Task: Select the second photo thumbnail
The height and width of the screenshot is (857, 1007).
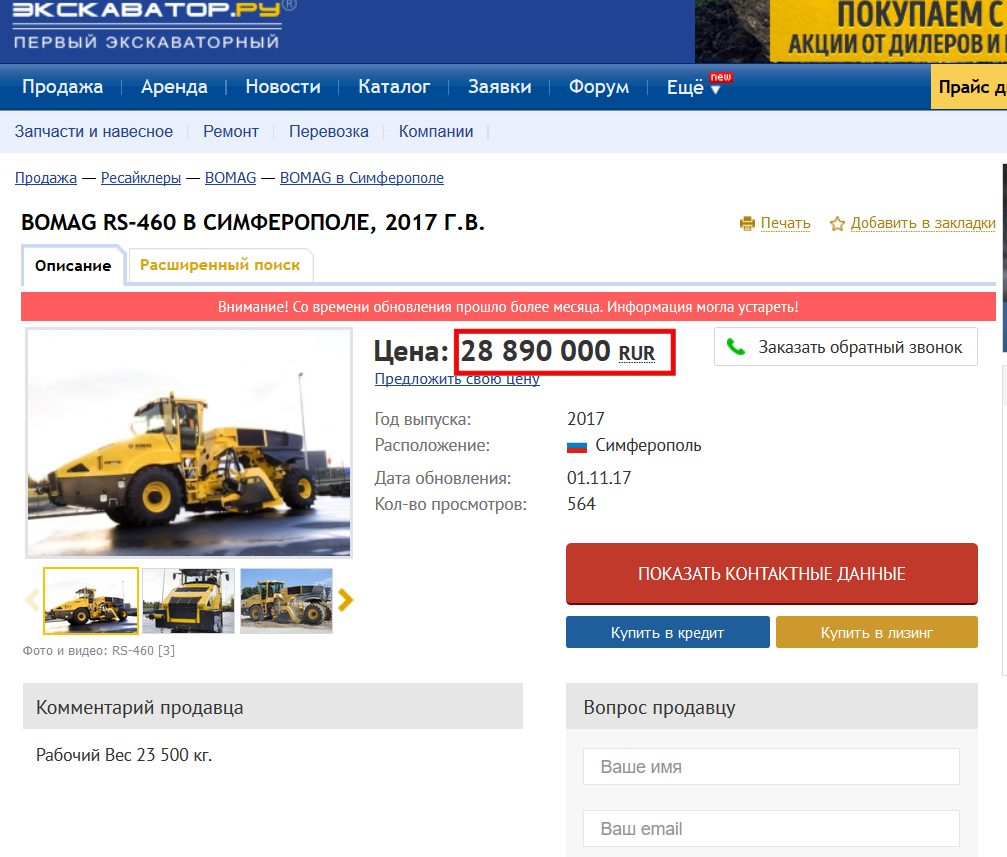Action: coord(188,600)
